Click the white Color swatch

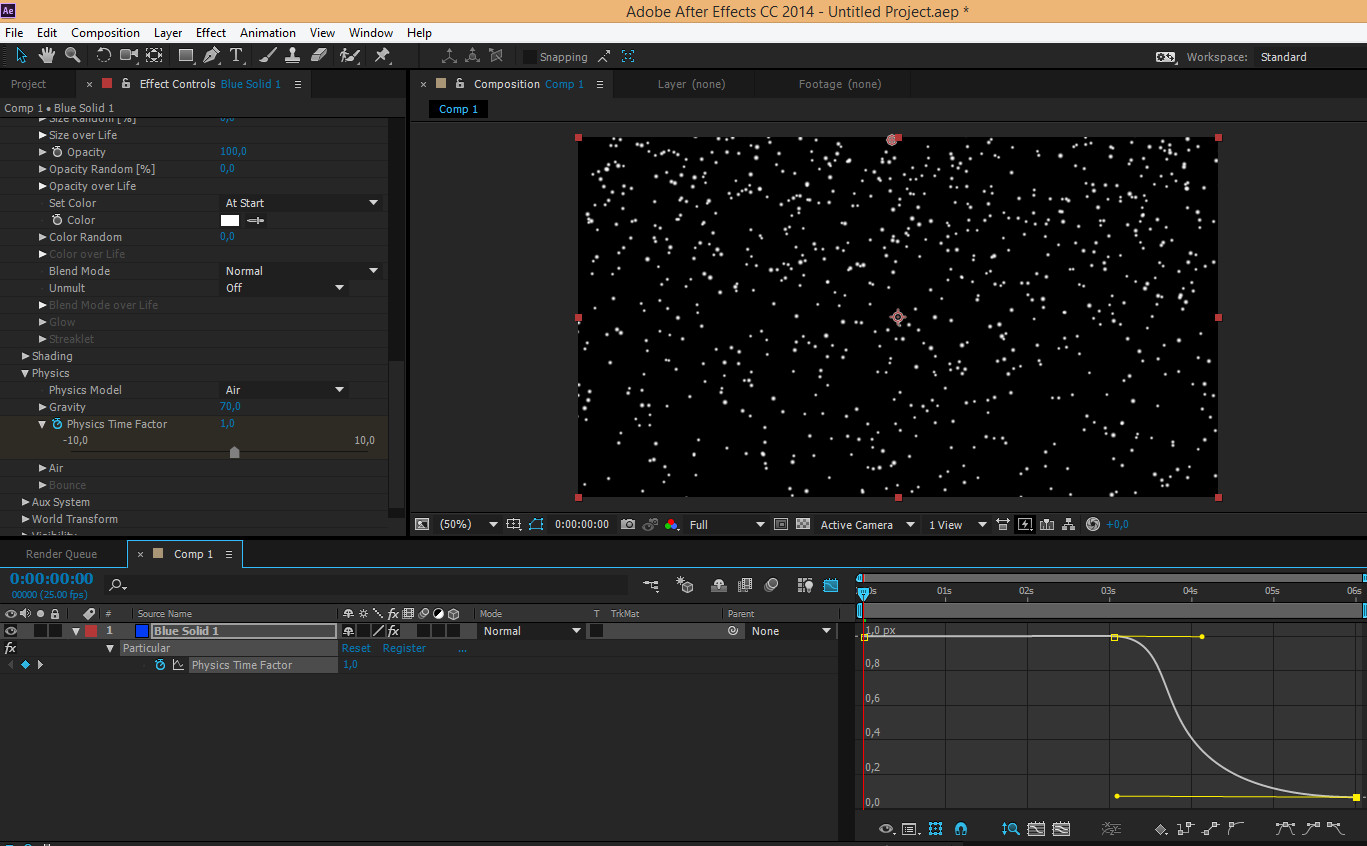click(230, 220)
